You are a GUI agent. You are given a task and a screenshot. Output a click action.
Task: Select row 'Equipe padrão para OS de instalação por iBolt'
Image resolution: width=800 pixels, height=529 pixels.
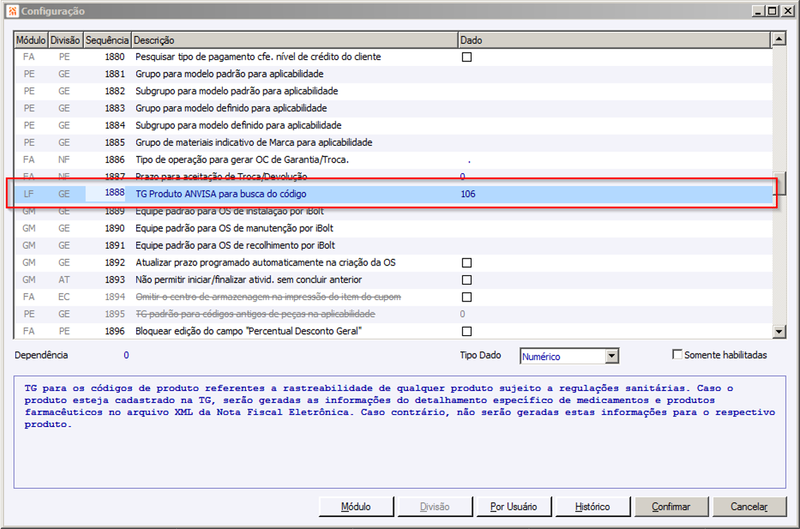pyautogui.click(x=393, y=212)
